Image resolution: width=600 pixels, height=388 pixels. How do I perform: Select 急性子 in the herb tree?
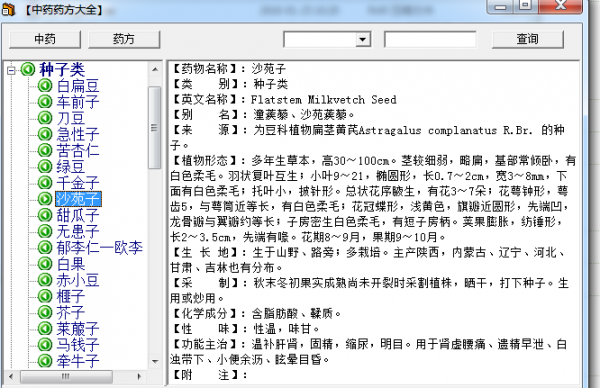tap(78, 134)
